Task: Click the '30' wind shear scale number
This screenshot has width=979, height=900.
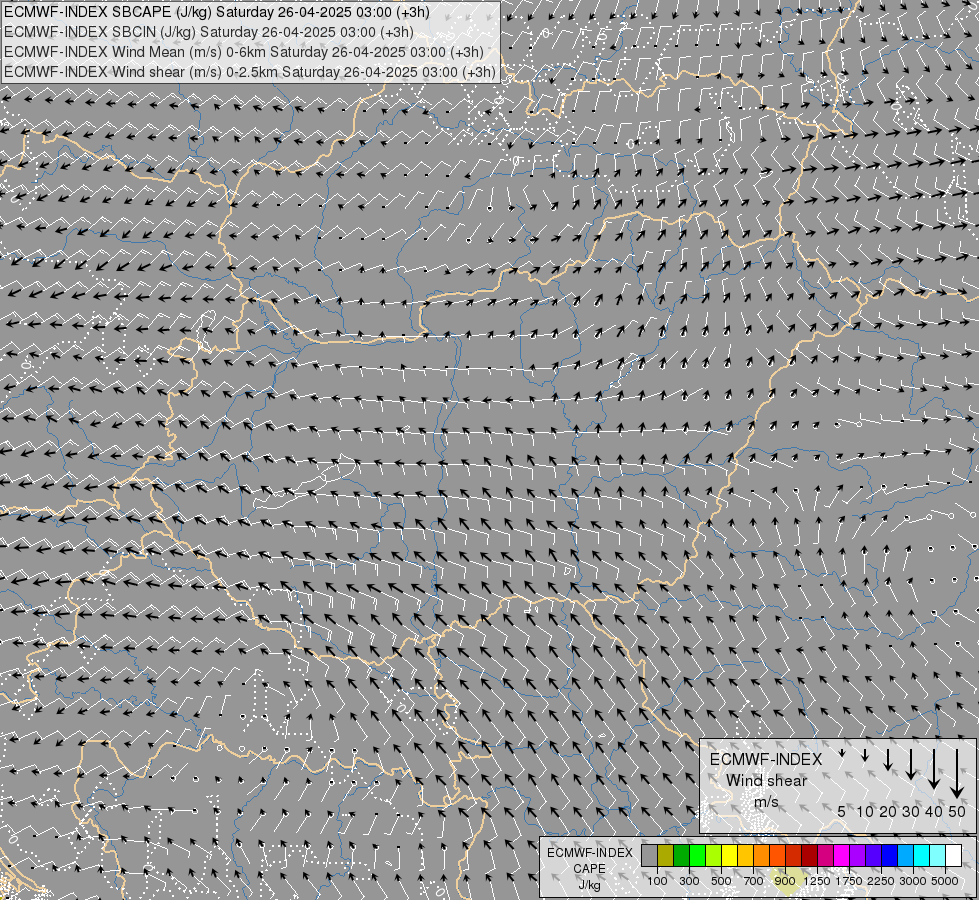Action: pyautogui.click(x=911, y=811)
